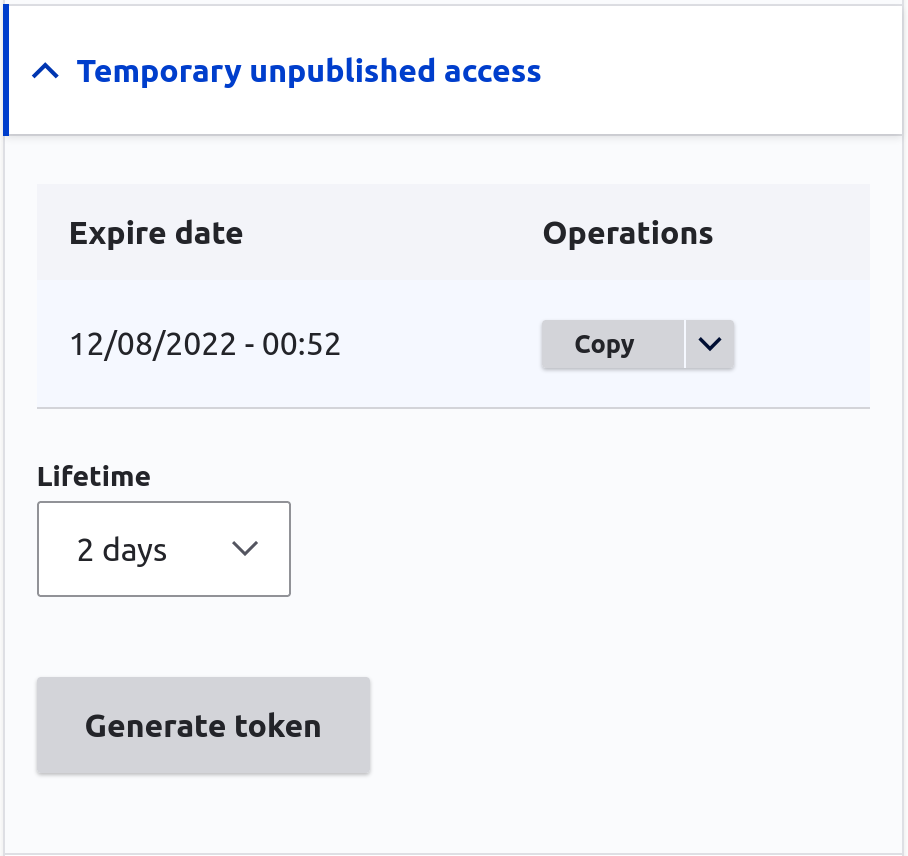Open the Lifetime dropdown showing 2 days

pos(164,549)
